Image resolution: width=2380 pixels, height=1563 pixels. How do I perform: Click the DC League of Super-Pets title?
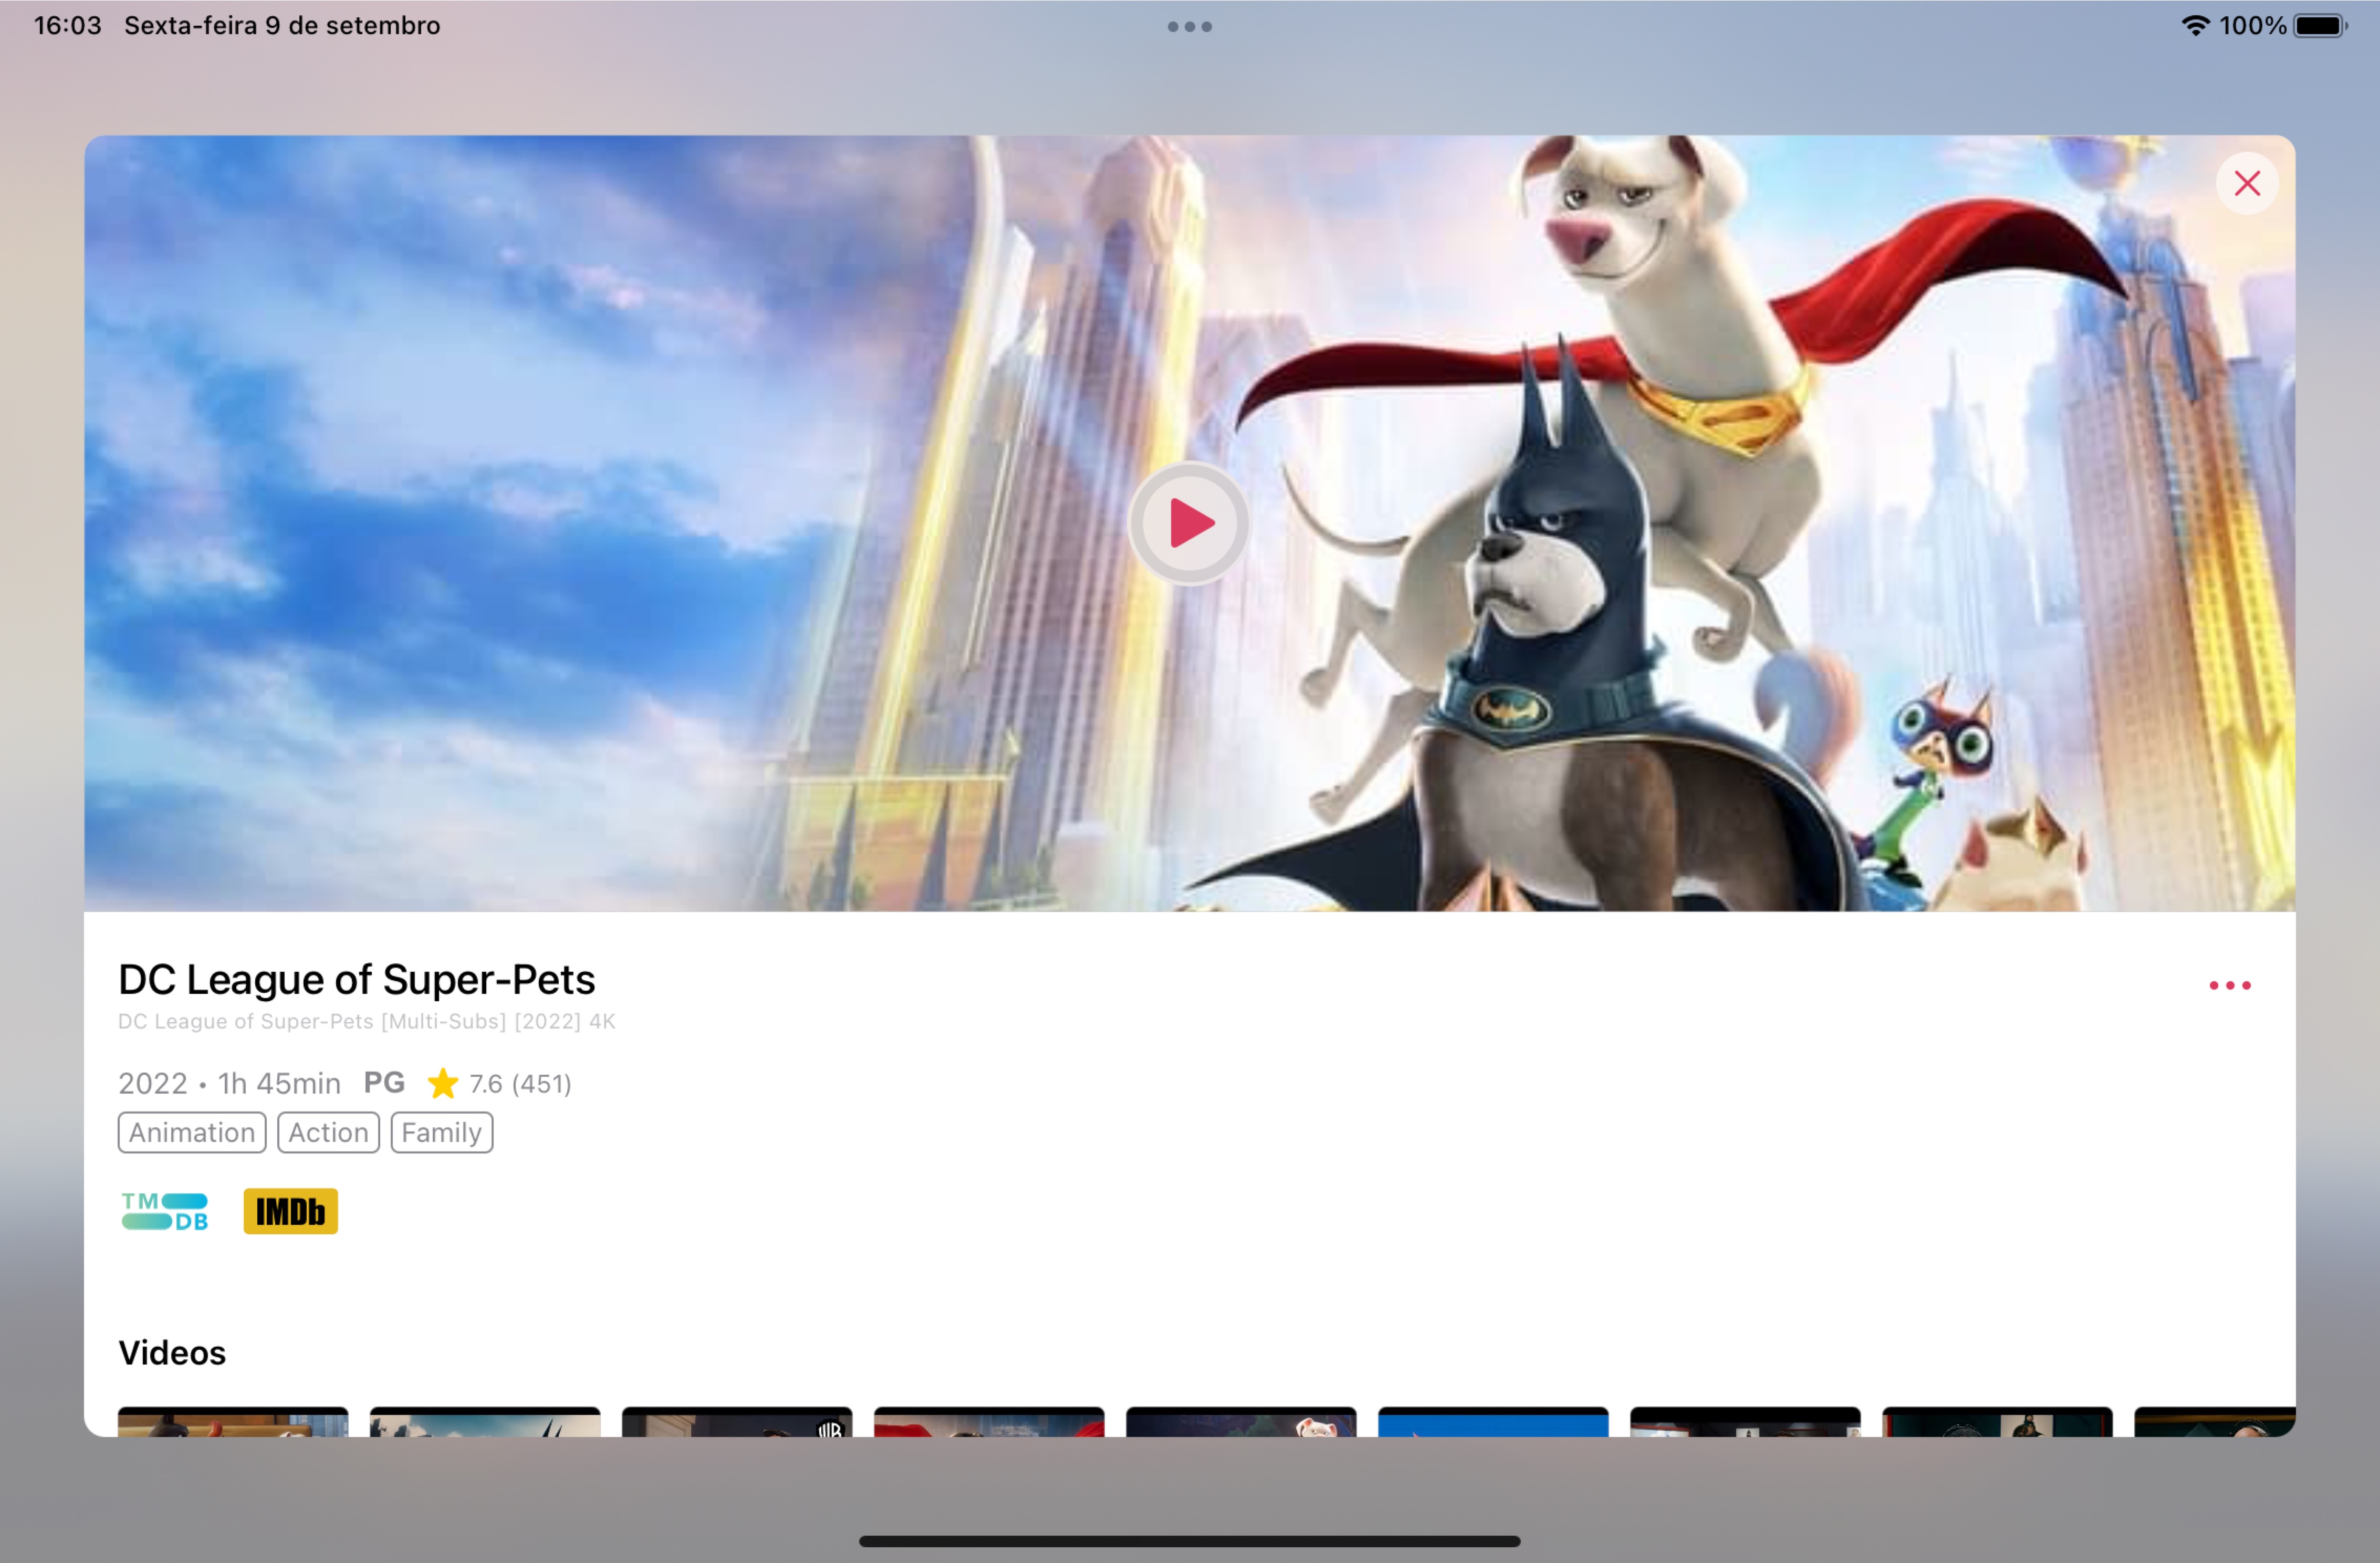tap(356, 979)
